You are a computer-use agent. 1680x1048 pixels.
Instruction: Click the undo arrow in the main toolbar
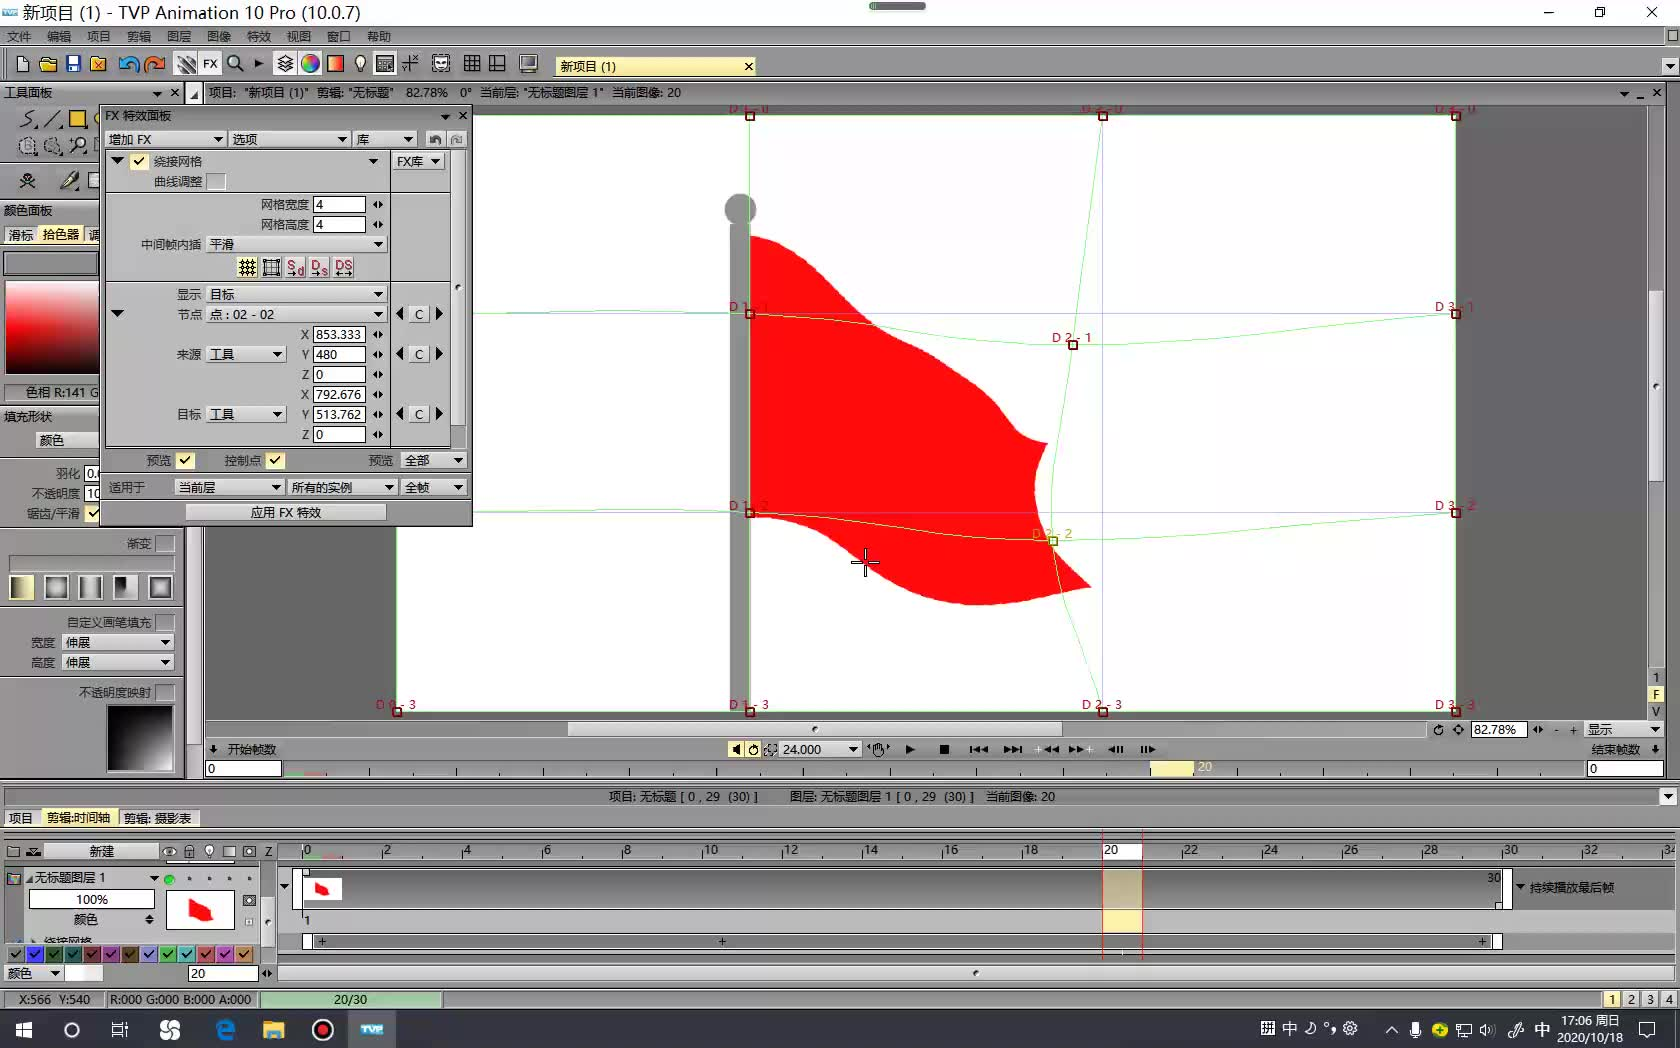coord(128,64)
